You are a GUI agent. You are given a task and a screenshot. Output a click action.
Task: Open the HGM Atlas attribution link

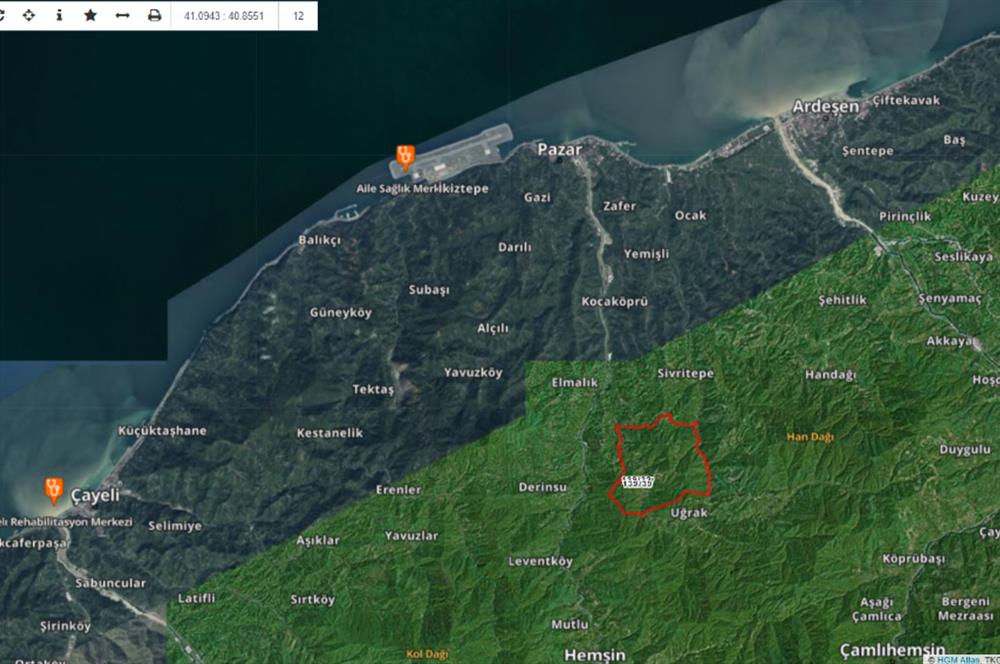tap(958, 659)
